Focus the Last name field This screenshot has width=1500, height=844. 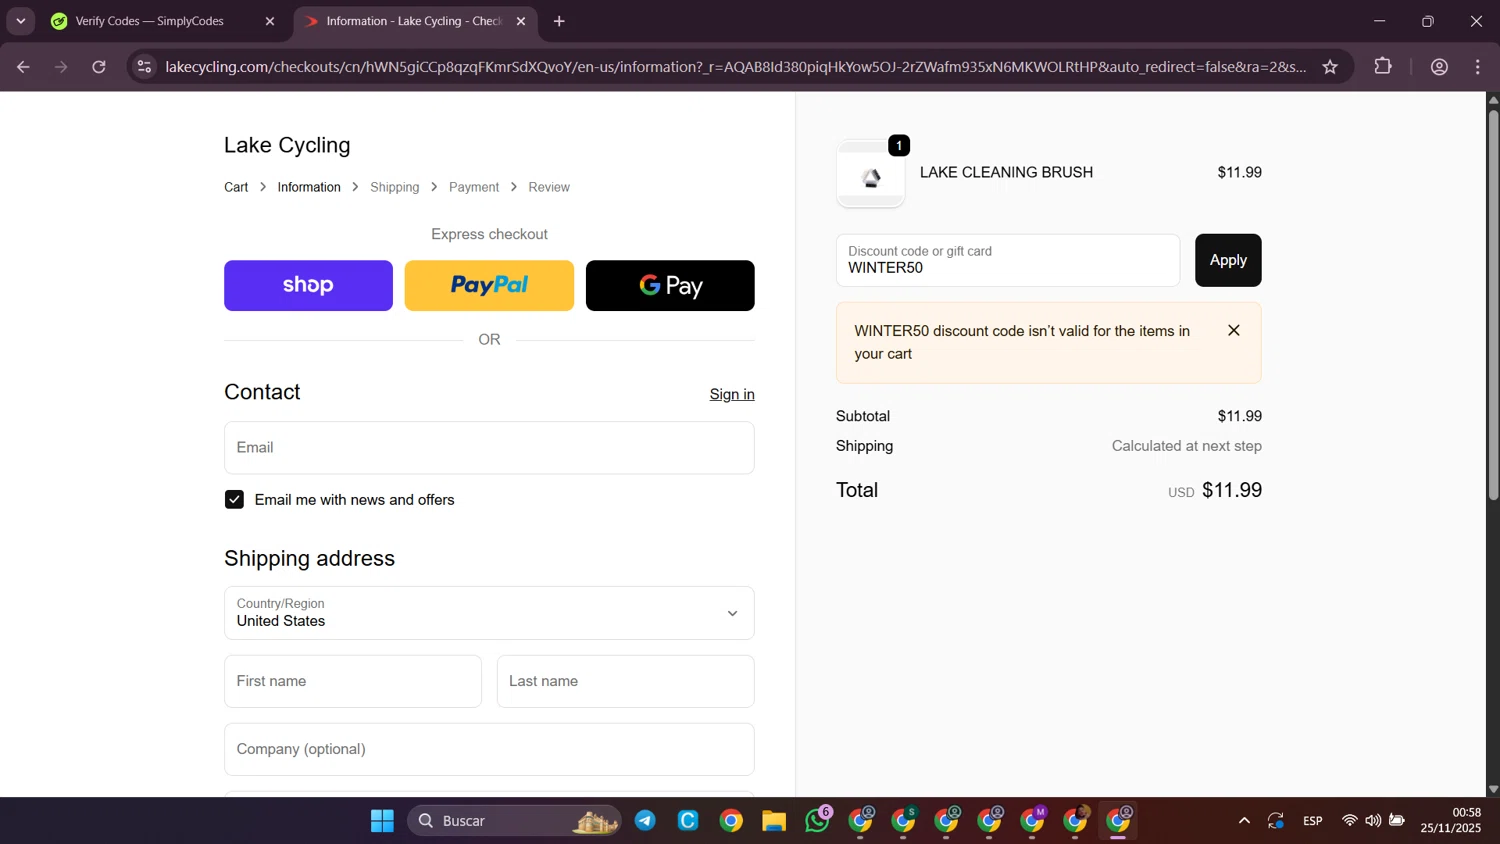tap(626, 681)
